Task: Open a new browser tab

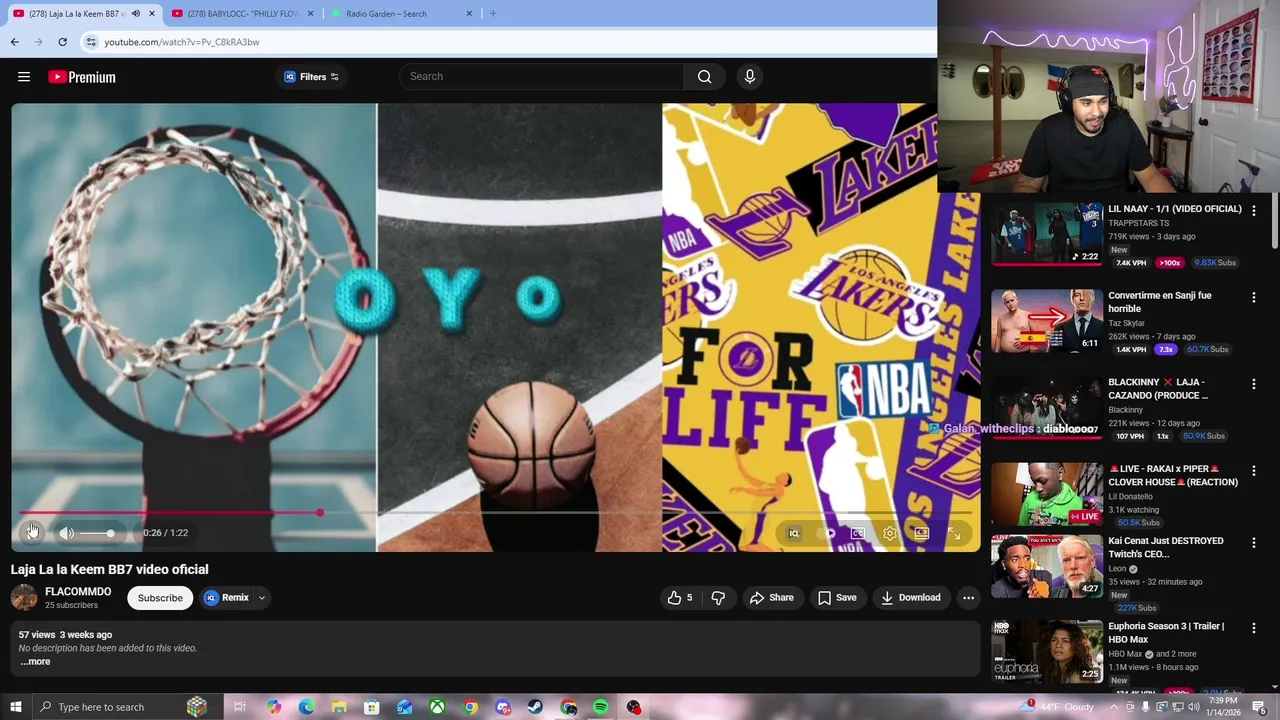Action: pyautogui.click(x=493, y=14)
